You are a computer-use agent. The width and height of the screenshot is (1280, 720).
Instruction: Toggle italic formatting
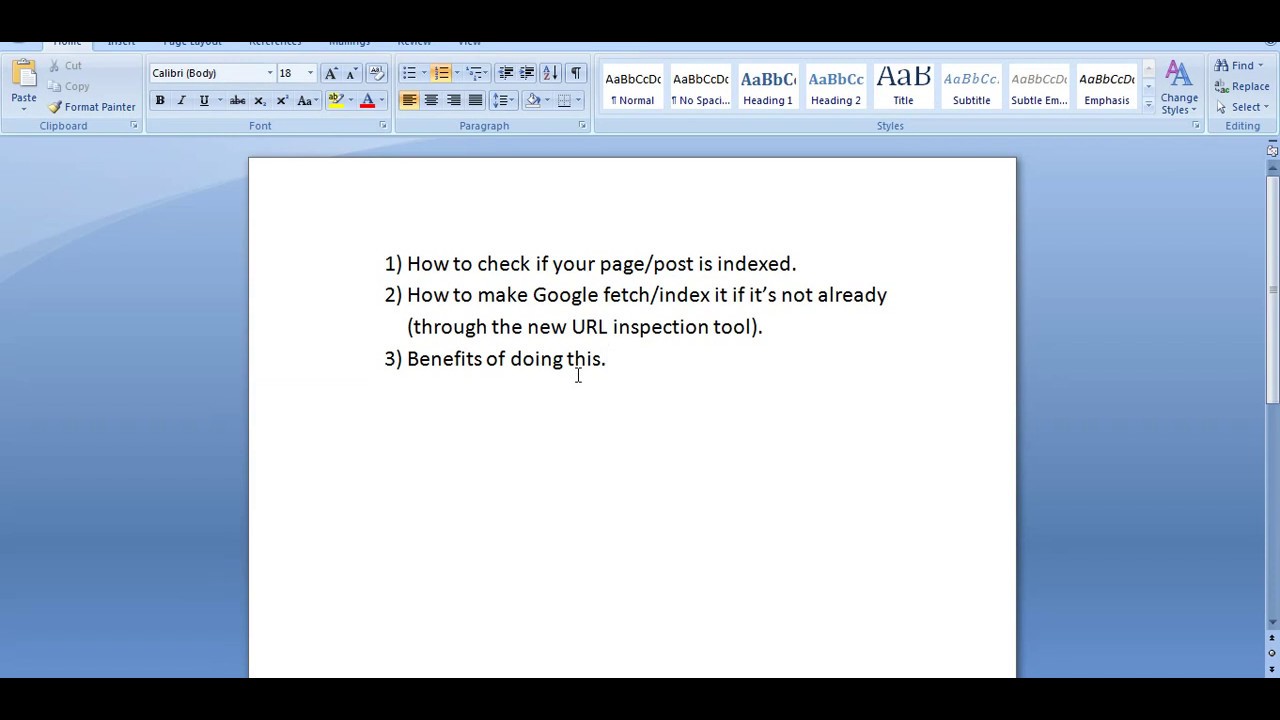[181, 100]
